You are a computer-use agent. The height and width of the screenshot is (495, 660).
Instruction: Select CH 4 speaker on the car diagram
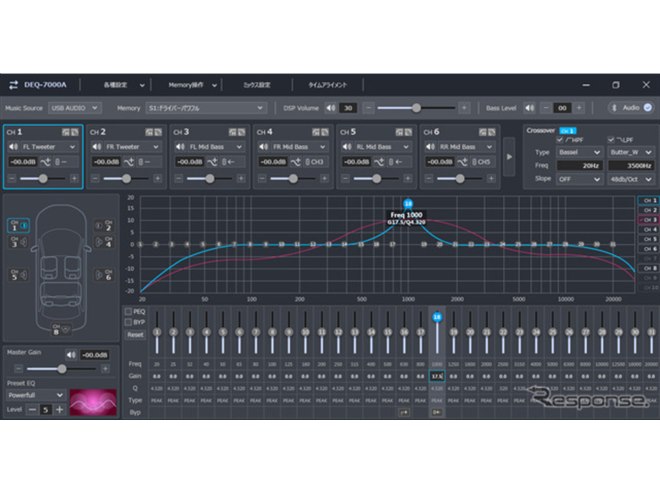click(x=104, y=242)
